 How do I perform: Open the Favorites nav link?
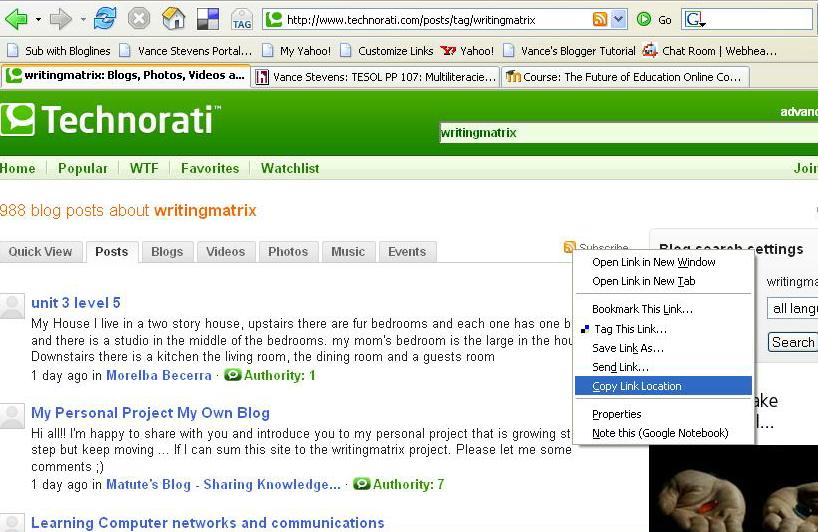tap(210, 168)
